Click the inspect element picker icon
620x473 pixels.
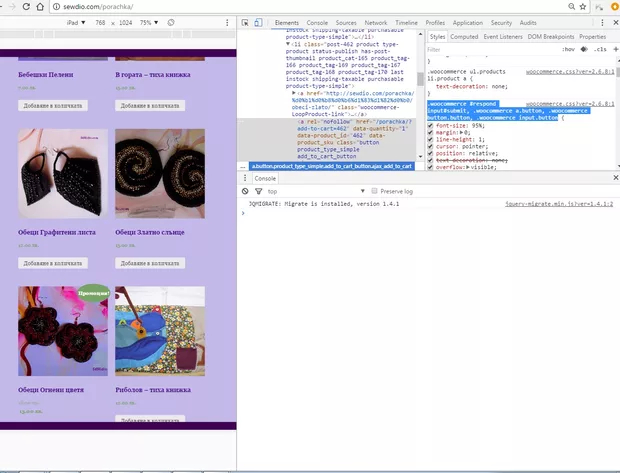(x=246, y=22)
